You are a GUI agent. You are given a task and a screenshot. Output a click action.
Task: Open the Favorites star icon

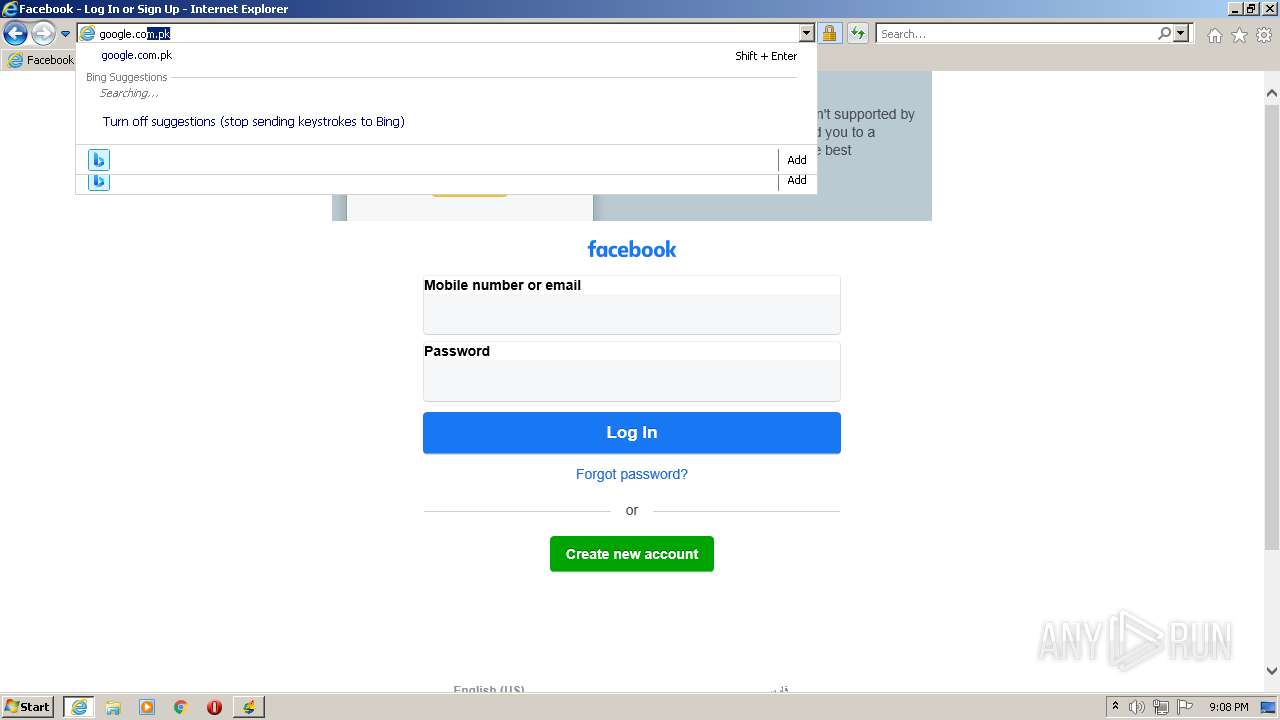point(1239,35)
